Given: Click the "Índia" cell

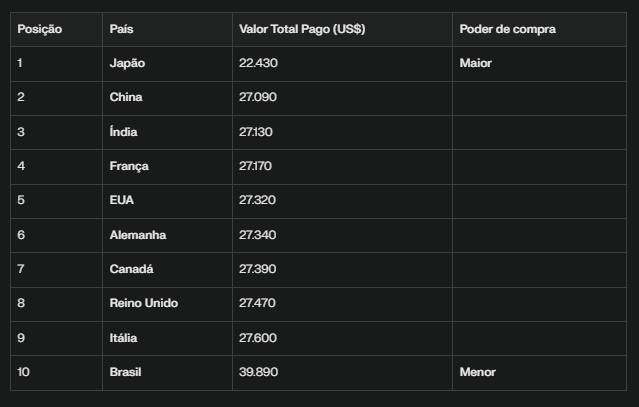Looking at the screenshot, I should click(124, 132).
